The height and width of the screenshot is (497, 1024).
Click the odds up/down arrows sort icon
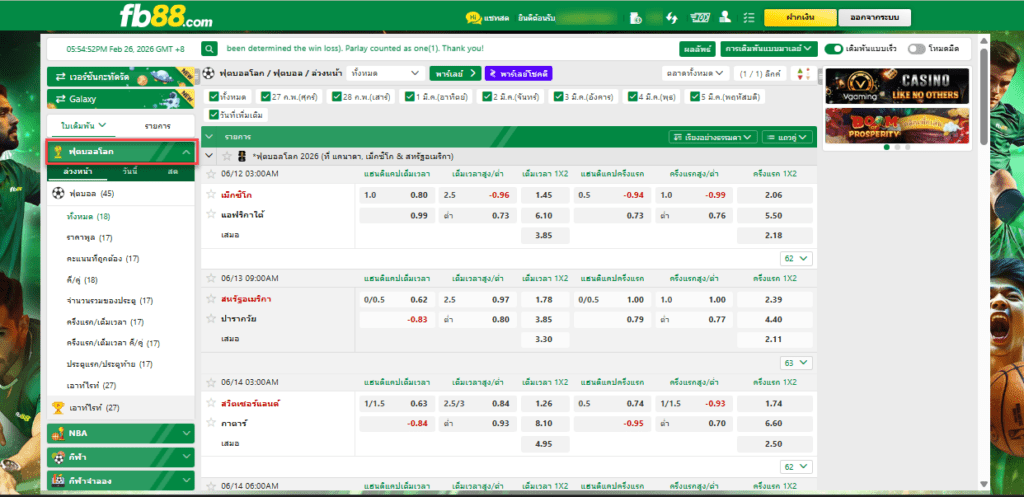(804, 74)
